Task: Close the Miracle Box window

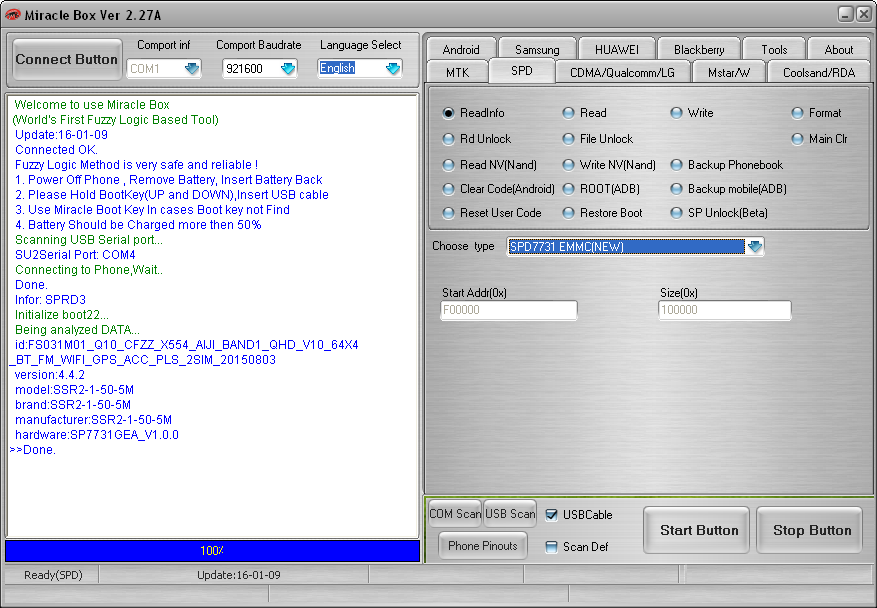Action: coord(864,15)
